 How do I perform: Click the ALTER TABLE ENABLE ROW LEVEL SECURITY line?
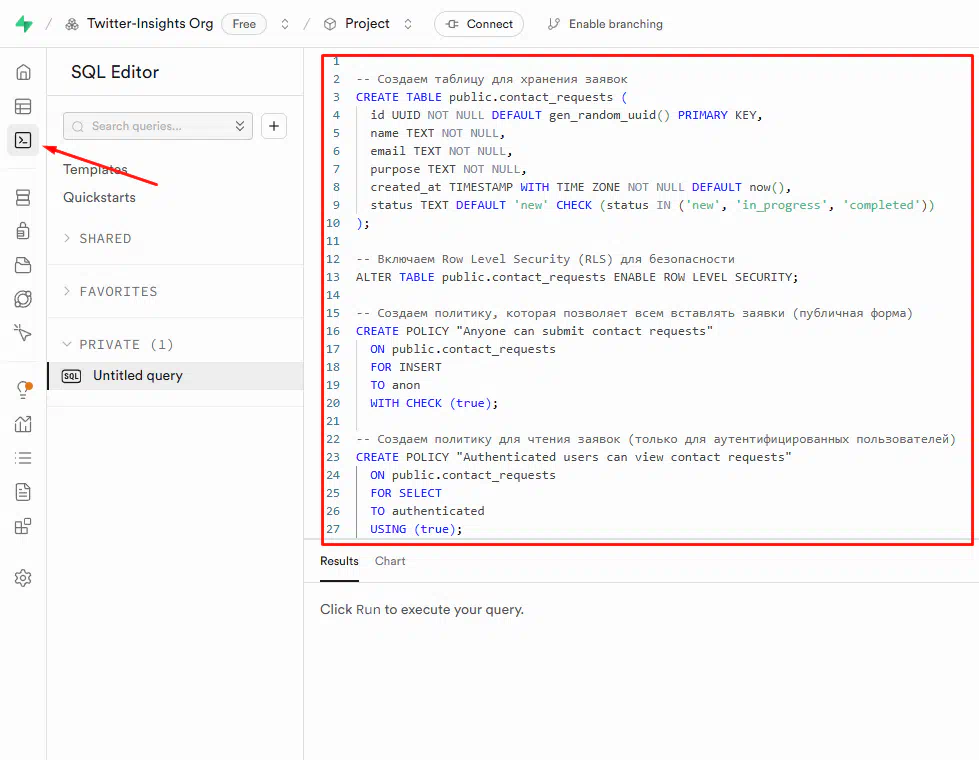pos(577,277)
